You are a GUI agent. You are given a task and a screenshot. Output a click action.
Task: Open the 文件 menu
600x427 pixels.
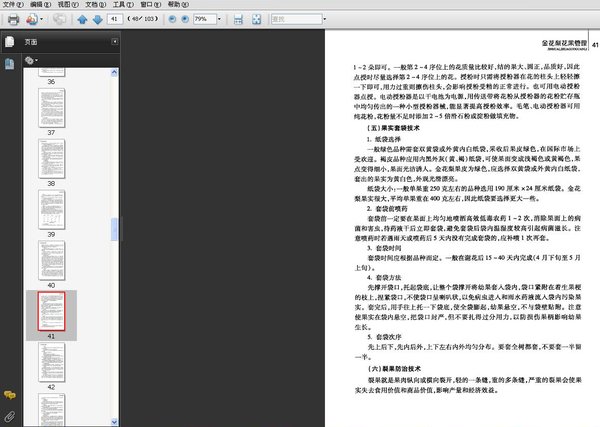(x=11, y=5)
